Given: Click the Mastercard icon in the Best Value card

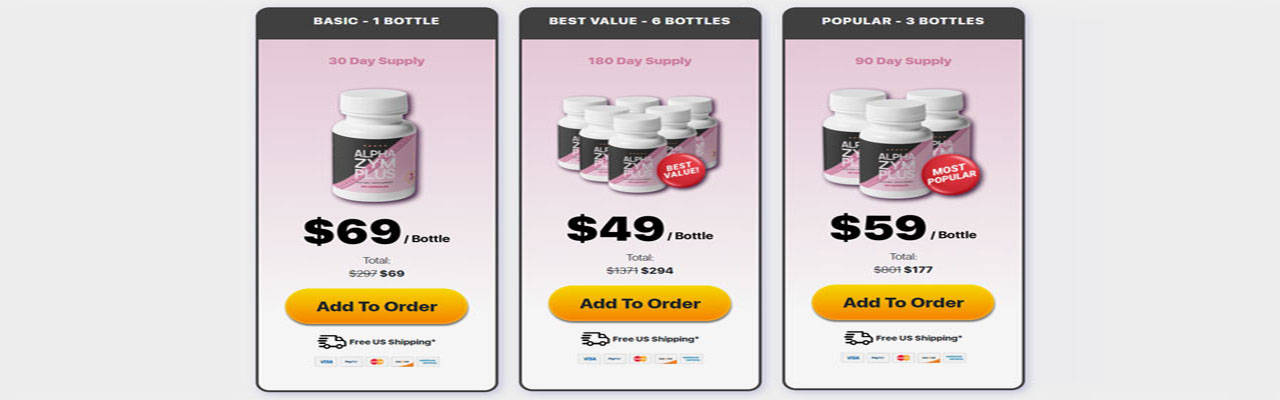Looking at the screenshot, I should pyautogui.click(x=640, y=358).
